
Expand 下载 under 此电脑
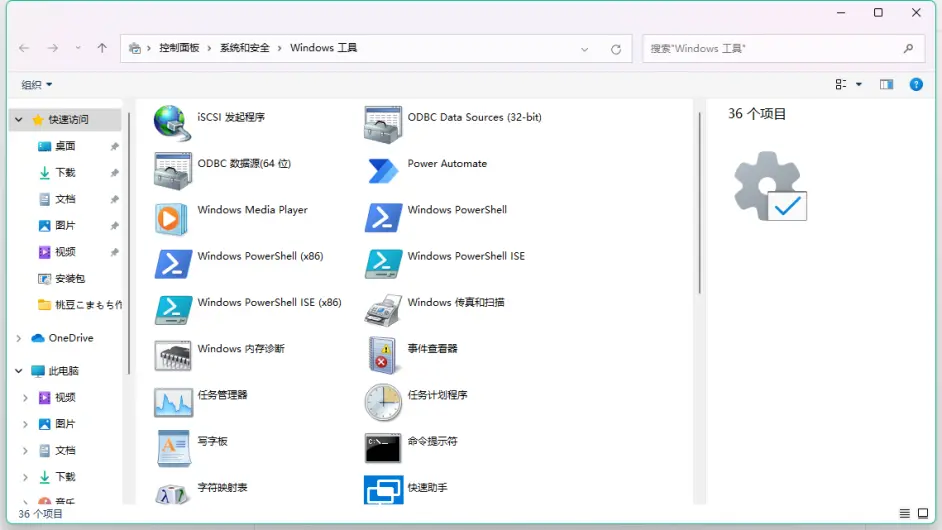pyautogui.click(x=25, y=477)
